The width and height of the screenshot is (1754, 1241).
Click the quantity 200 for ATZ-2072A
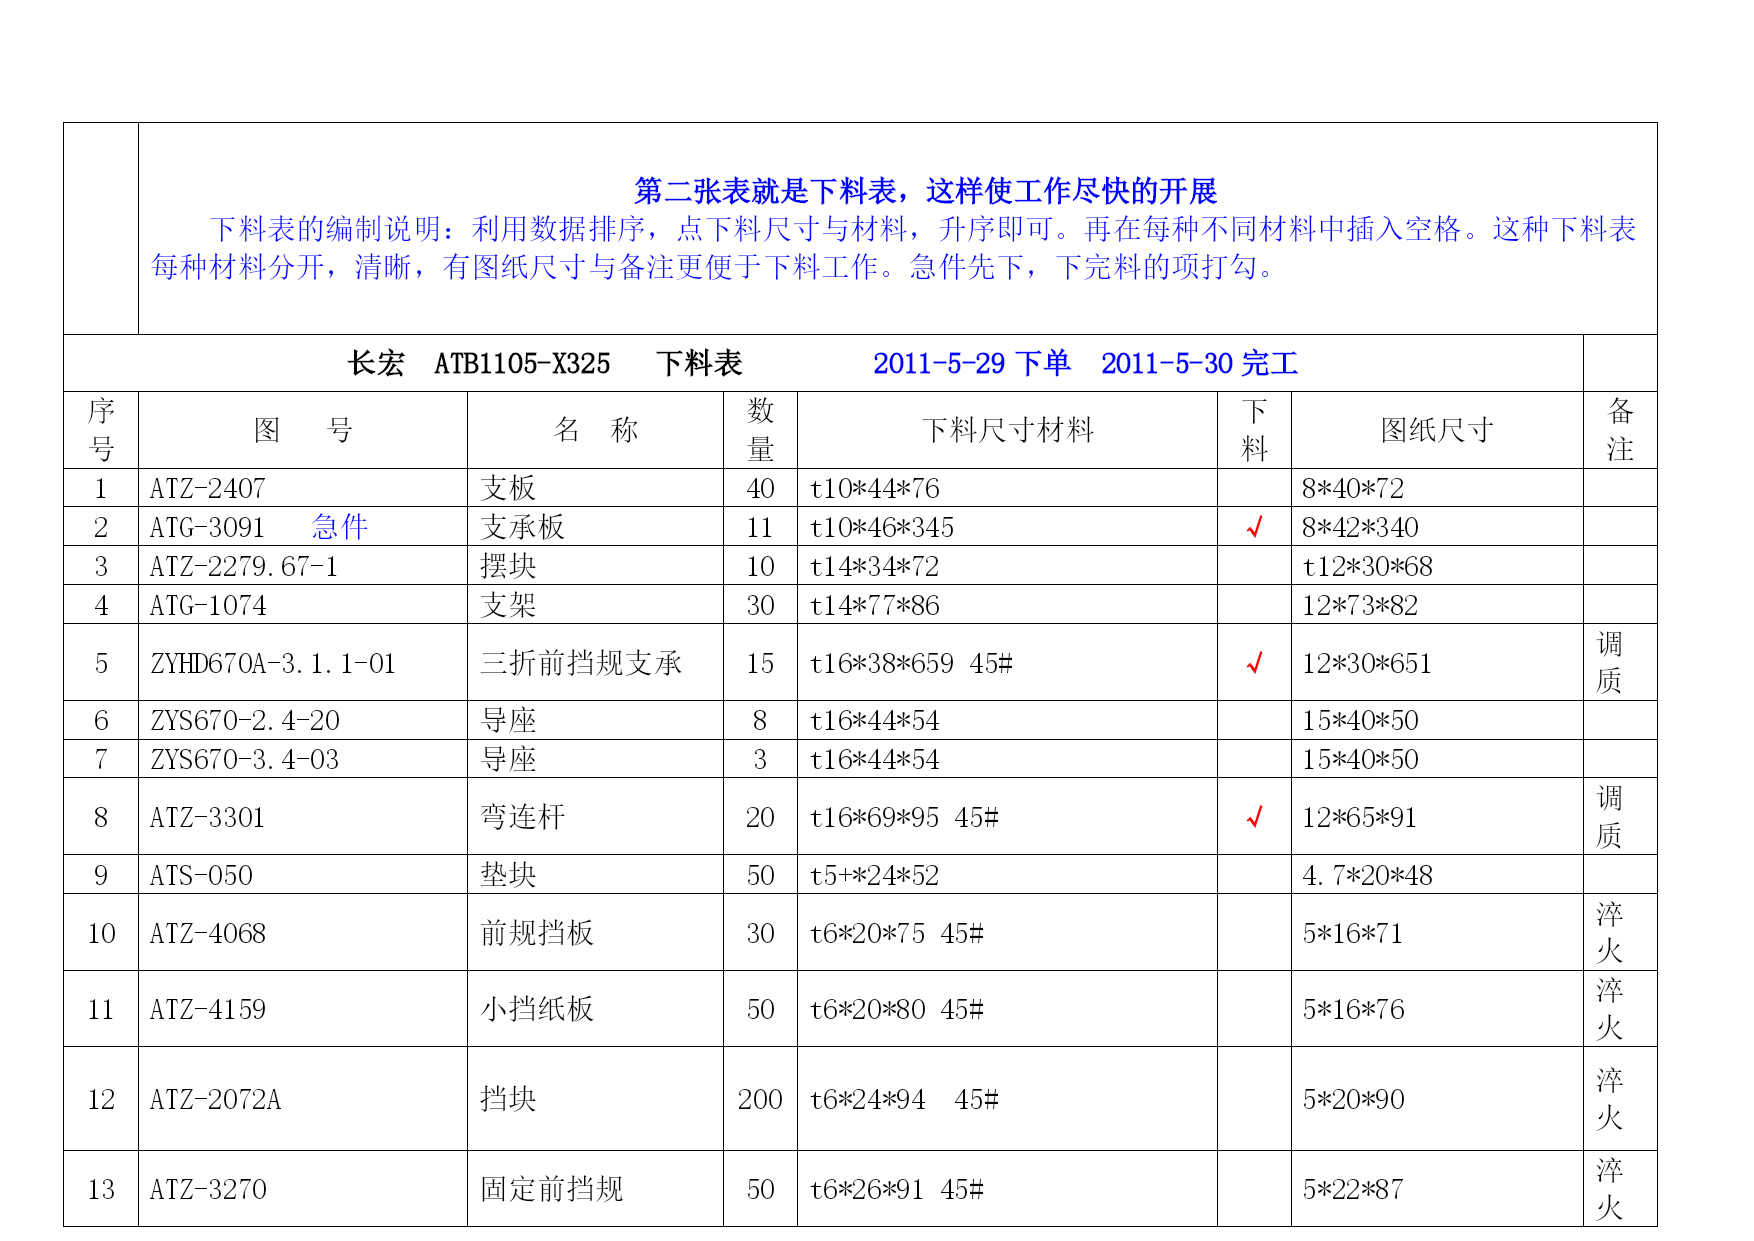(760, 1100)
